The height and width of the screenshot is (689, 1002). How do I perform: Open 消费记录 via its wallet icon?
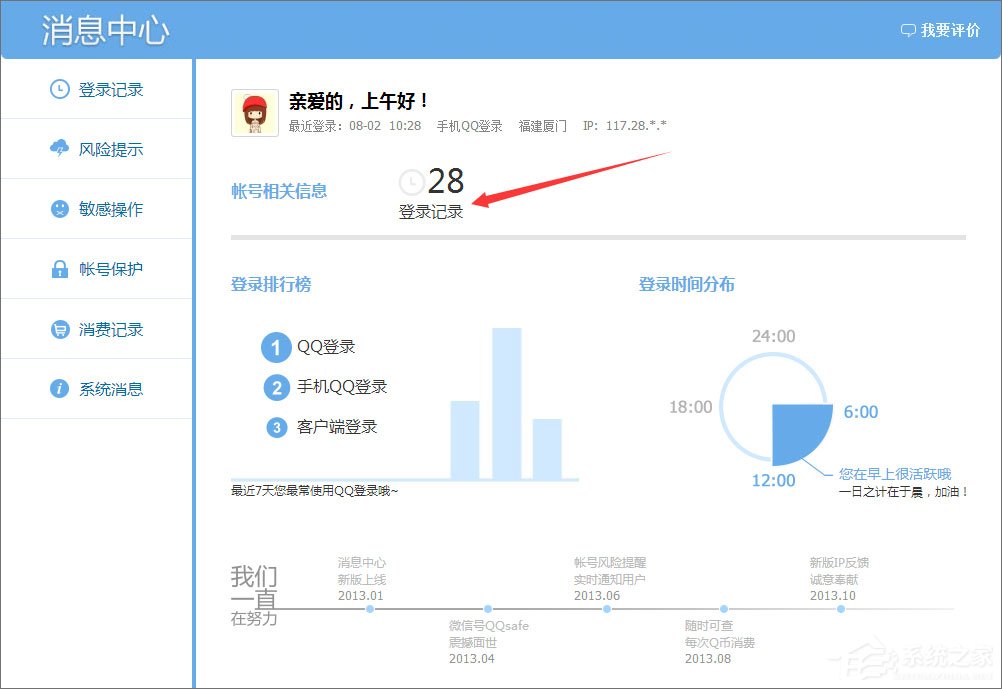[60, 328]
